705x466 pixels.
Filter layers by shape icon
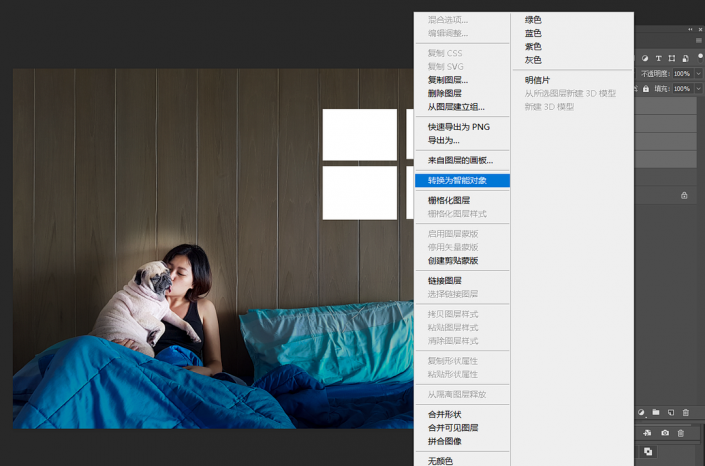pos(670,58)
